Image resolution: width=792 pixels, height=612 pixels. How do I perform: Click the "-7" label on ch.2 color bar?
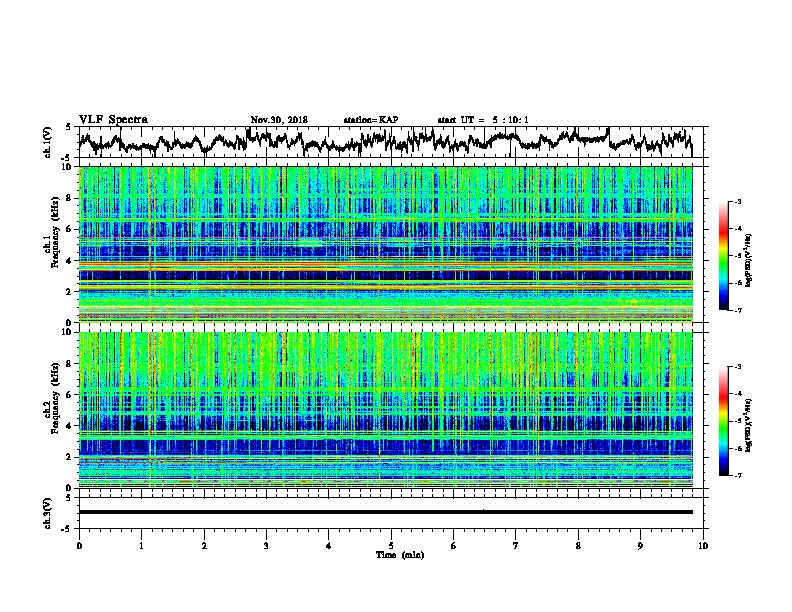pyautogui.click(x=738, y=475)
